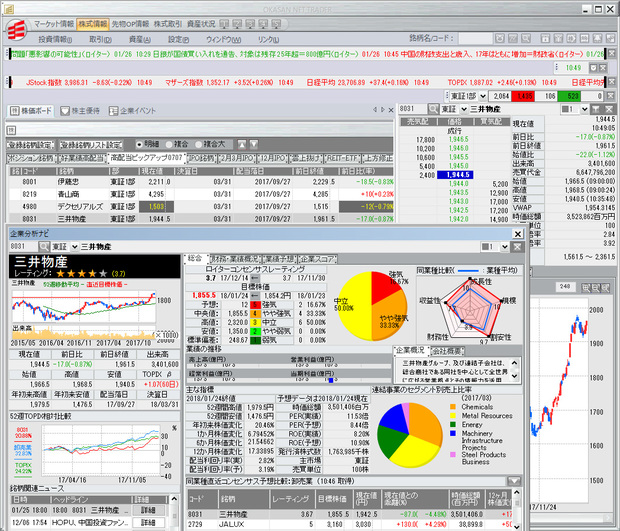Select the 複合 radio button
Screen dimensions: 620x531
point(170,144)
